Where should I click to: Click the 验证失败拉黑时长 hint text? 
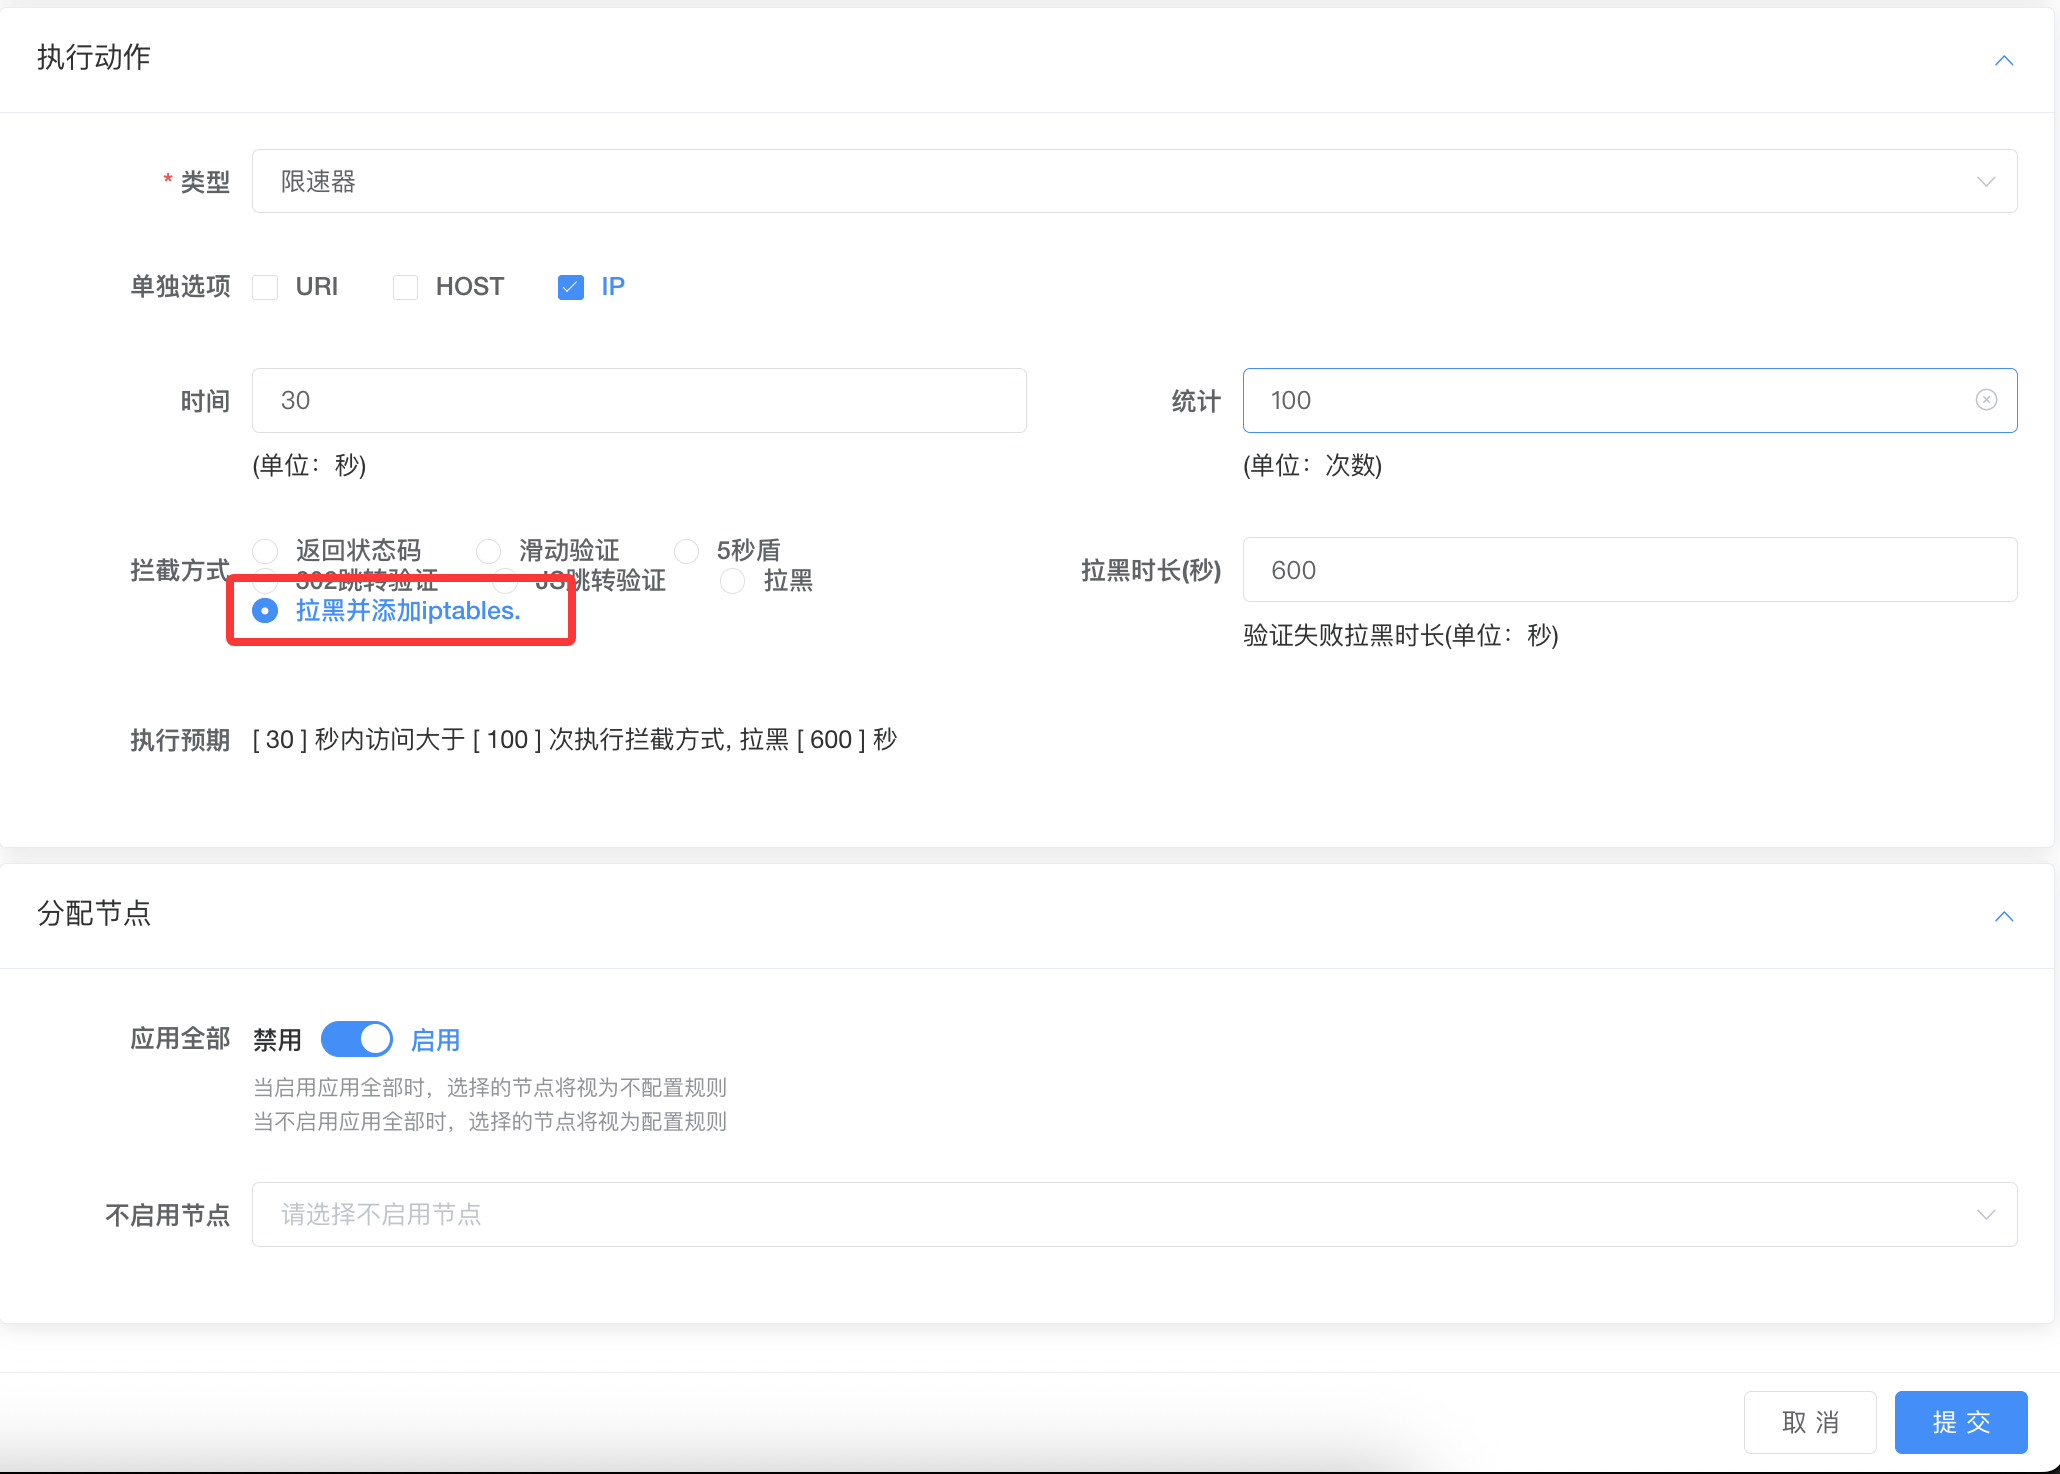point(1401,635)
